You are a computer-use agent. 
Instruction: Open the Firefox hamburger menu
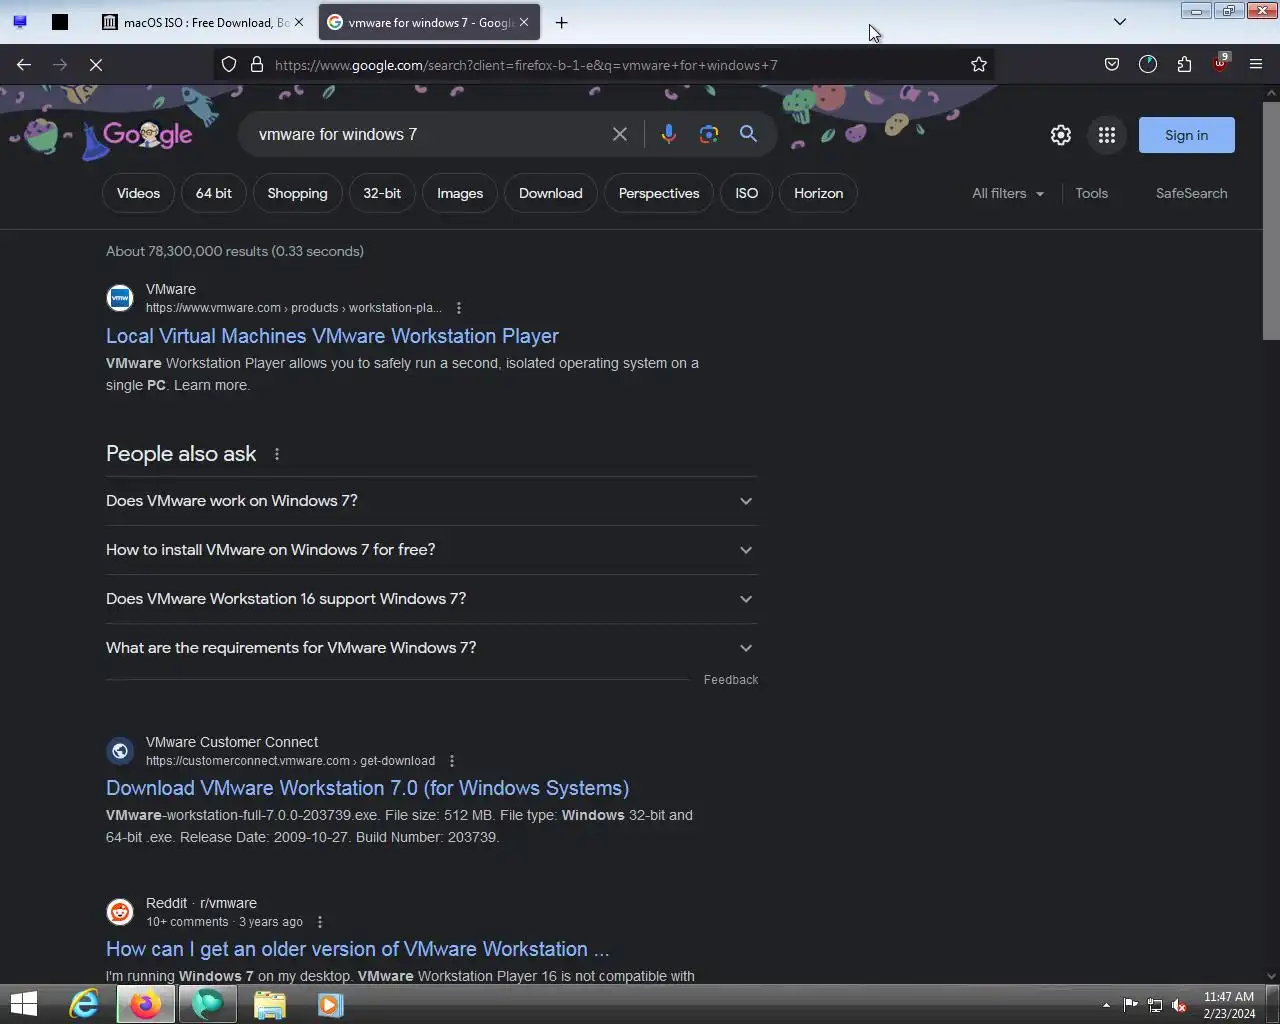pos(1256,65)
